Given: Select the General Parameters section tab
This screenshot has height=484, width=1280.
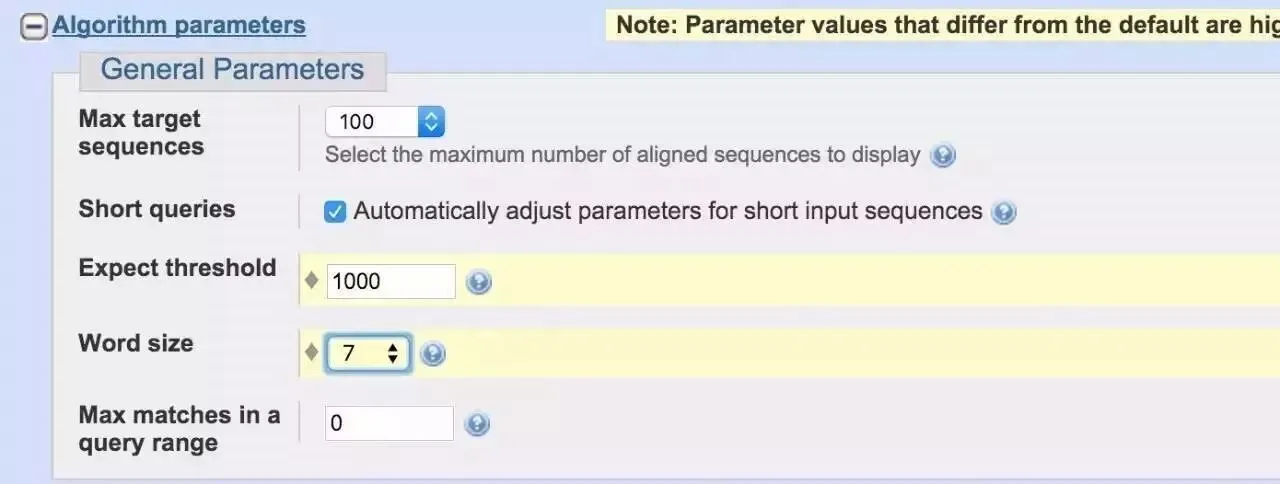Looking at the screenshot, I should [x=232, y=70].
